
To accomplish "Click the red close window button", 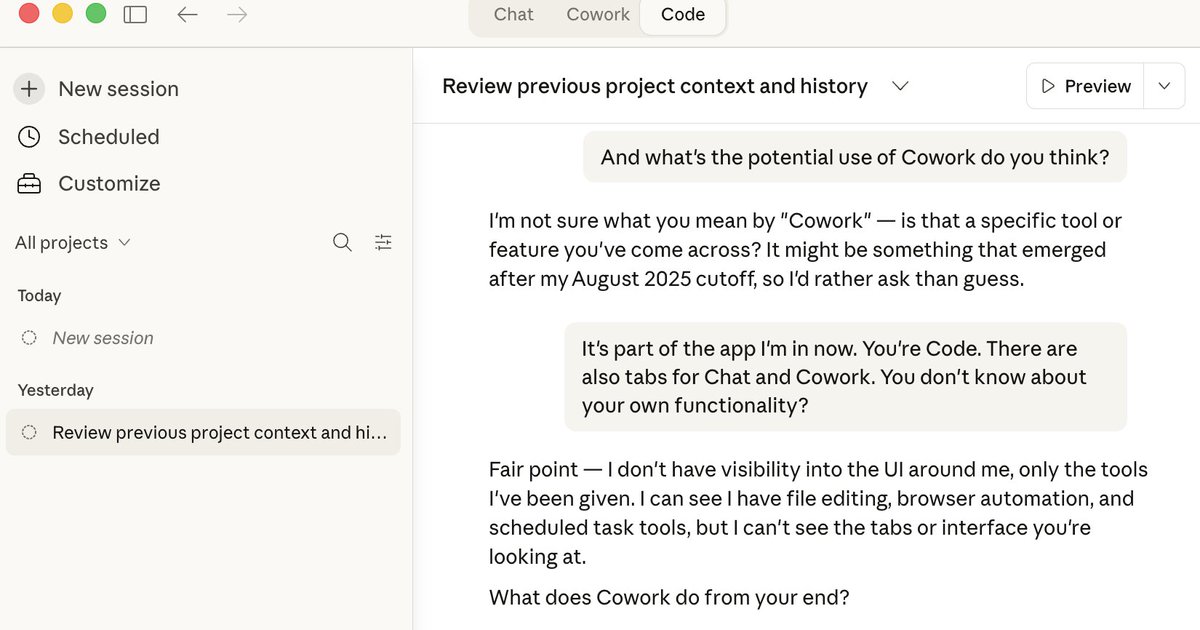I will point(29,14).
